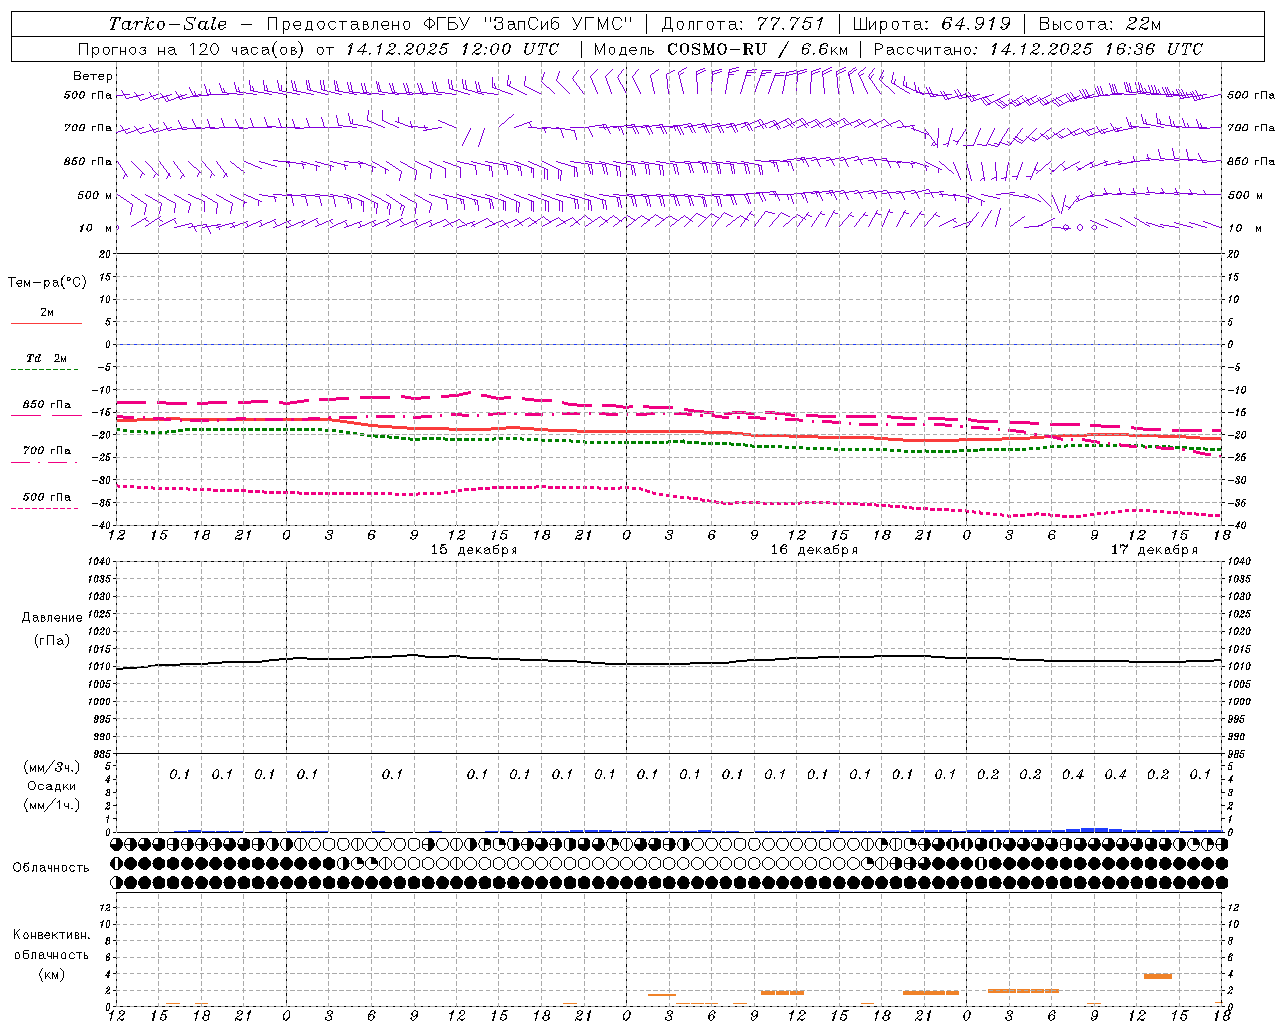Image resolution: width=1280 pixels, height=1024 pixels.
Task: Click the 'Ветер' wind panel label
Action: click(x=93, y=76)
